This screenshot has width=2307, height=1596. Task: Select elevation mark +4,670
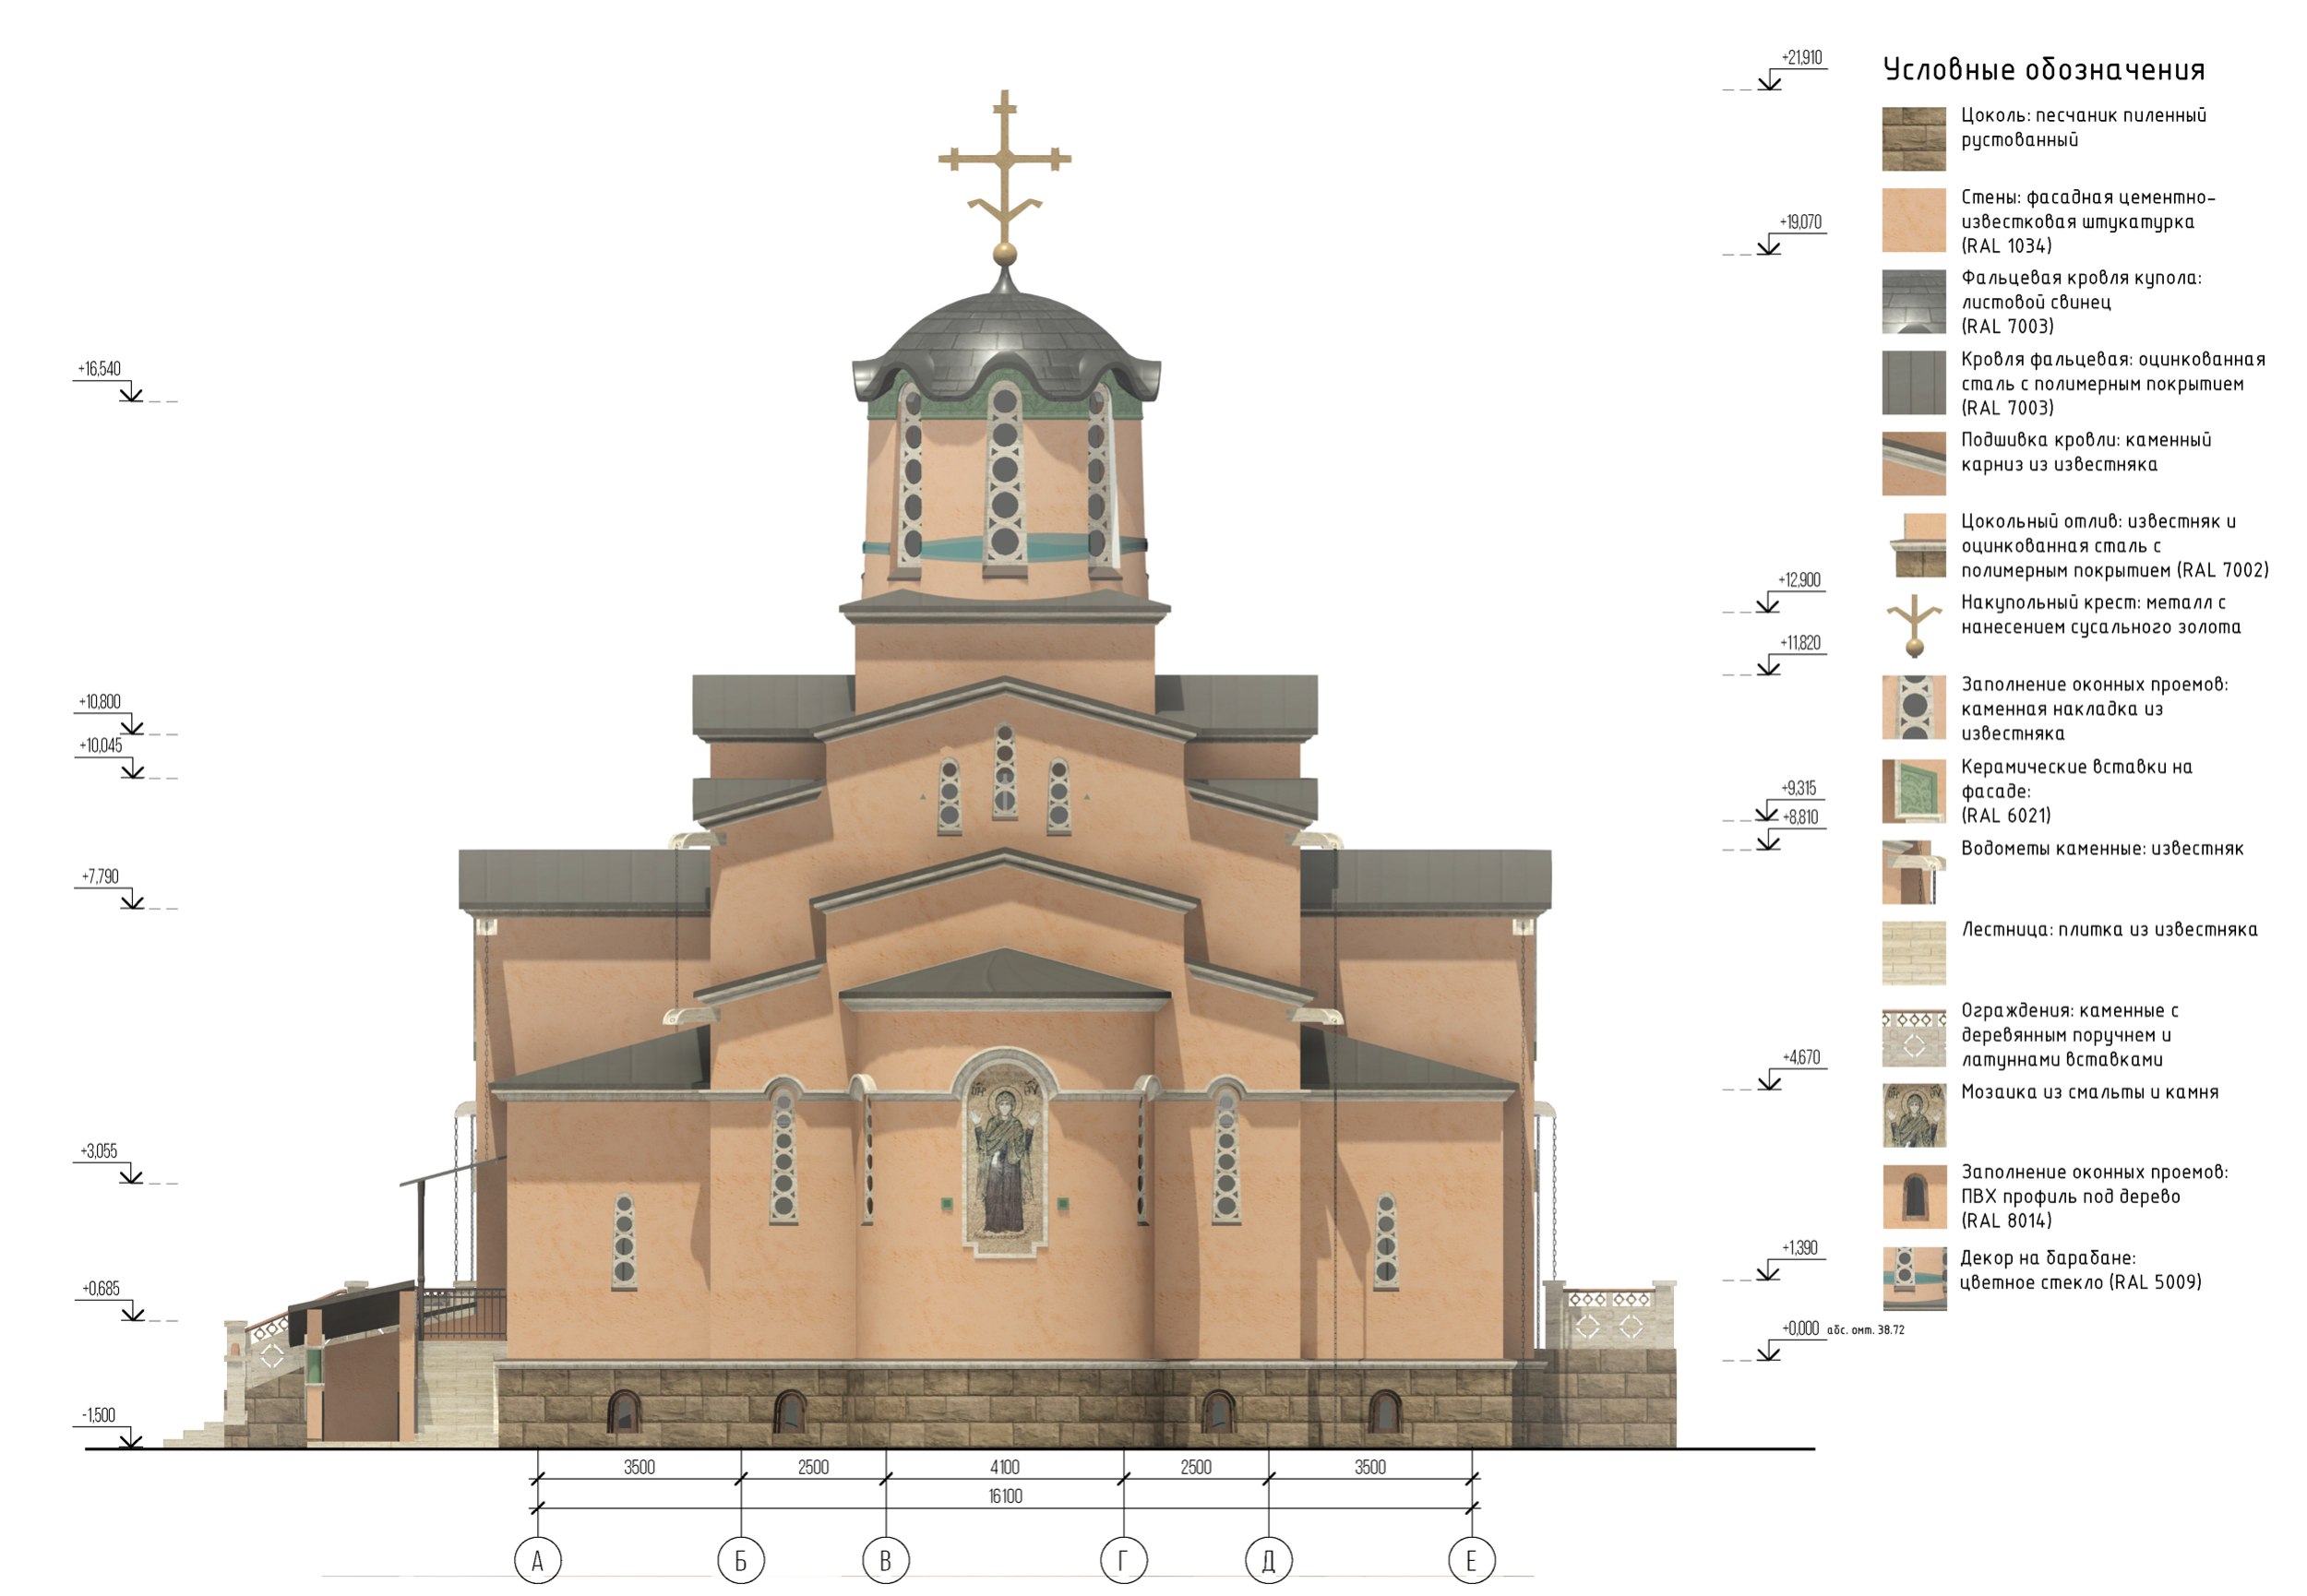coord(1801,1058)
